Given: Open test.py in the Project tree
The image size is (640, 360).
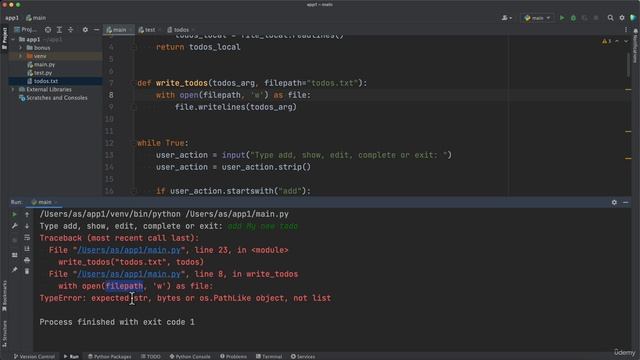Looking at the screenshot, I should [40, 73].
